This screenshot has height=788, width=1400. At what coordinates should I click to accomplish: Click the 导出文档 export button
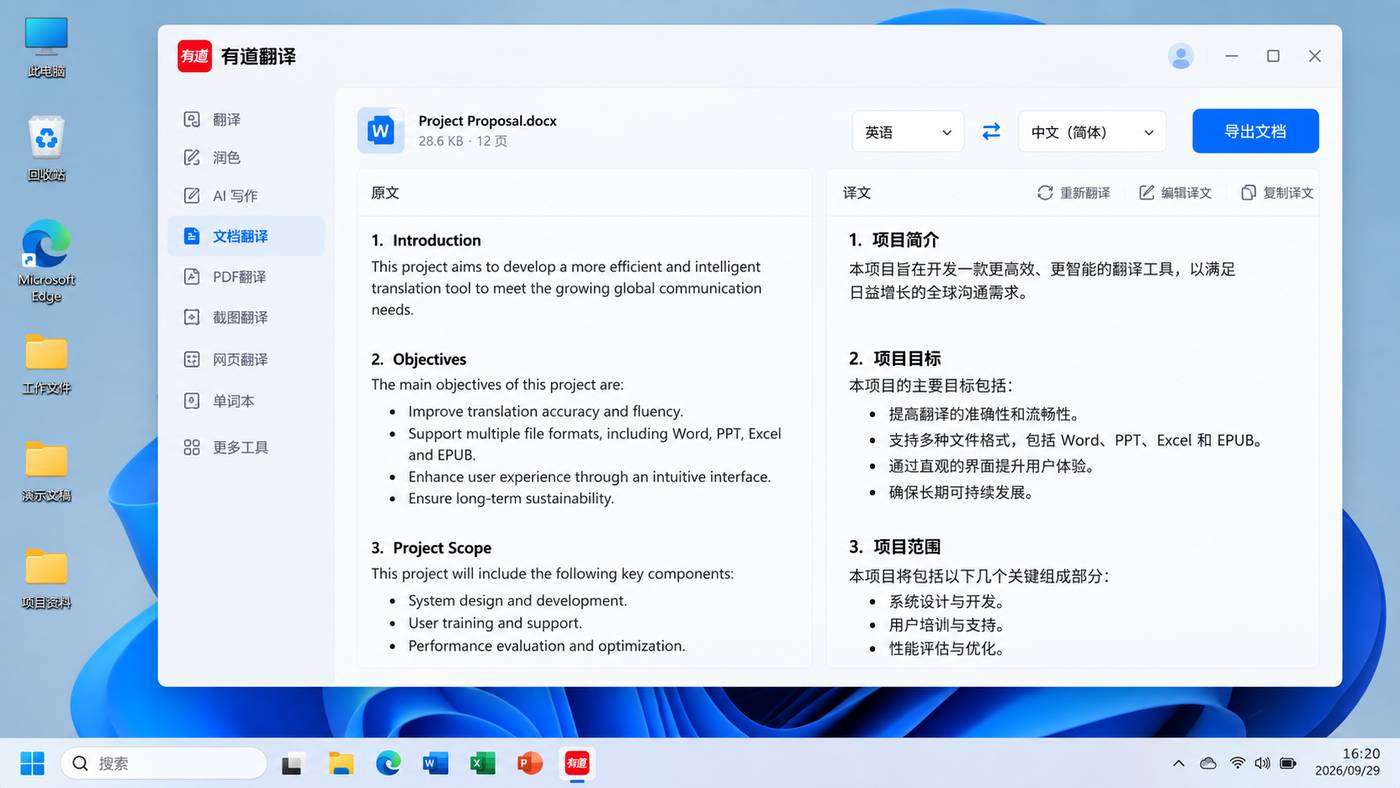click(1255, 131)
